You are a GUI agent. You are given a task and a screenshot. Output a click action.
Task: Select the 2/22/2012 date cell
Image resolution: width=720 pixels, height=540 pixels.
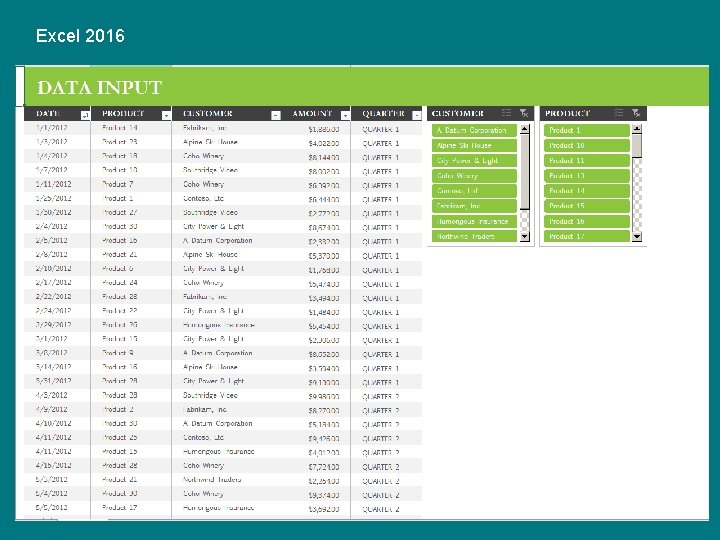point(57,297)
